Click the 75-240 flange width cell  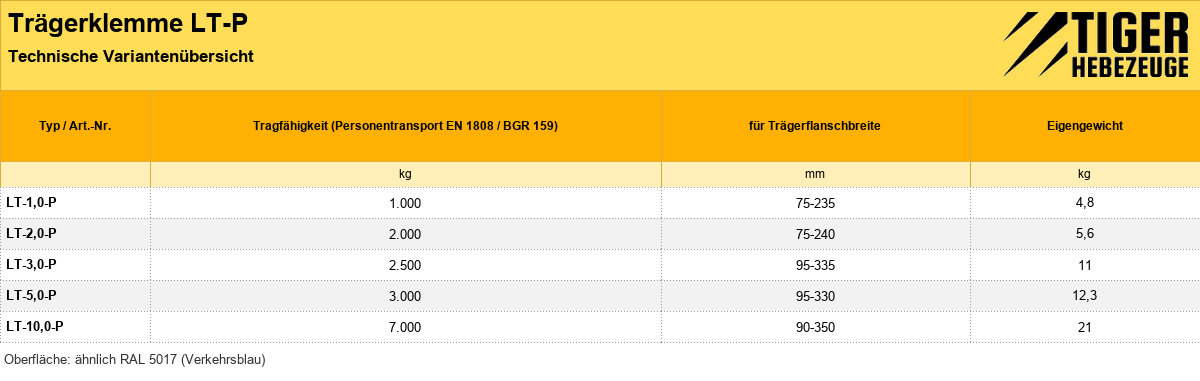tap(815, 234)
